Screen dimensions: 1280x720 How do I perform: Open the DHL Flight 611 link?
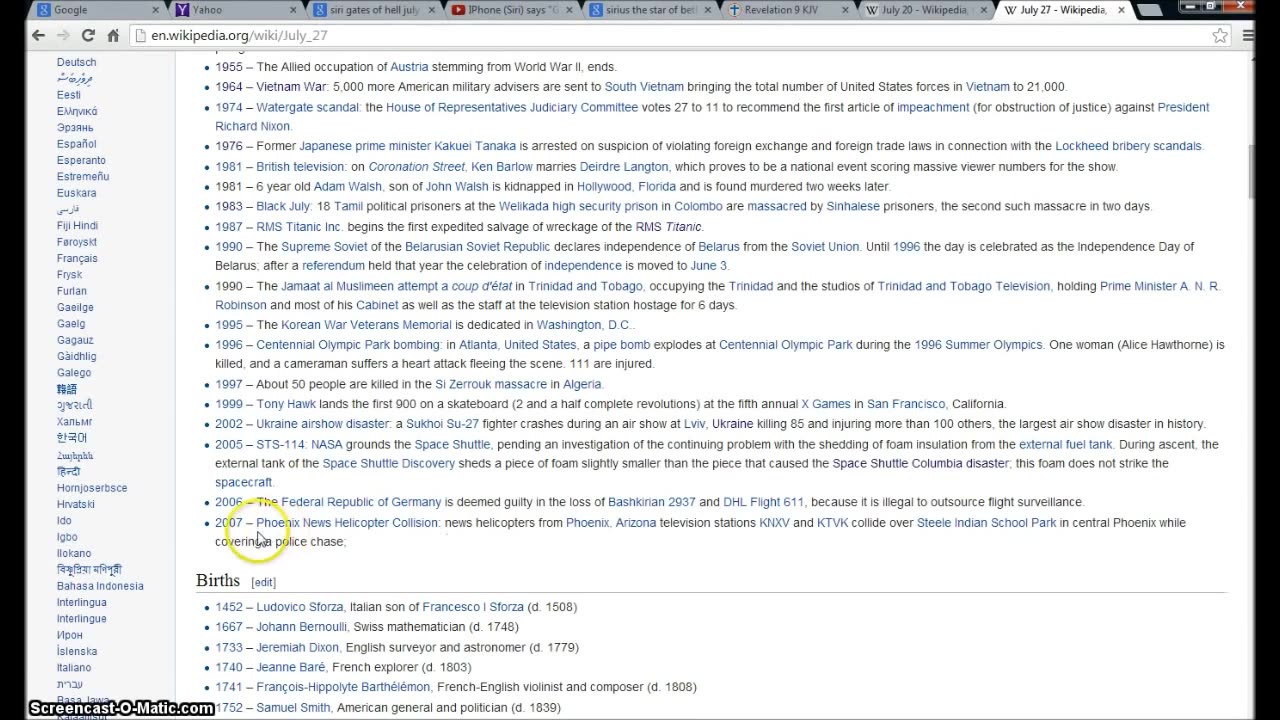click(x=764, y=502)
